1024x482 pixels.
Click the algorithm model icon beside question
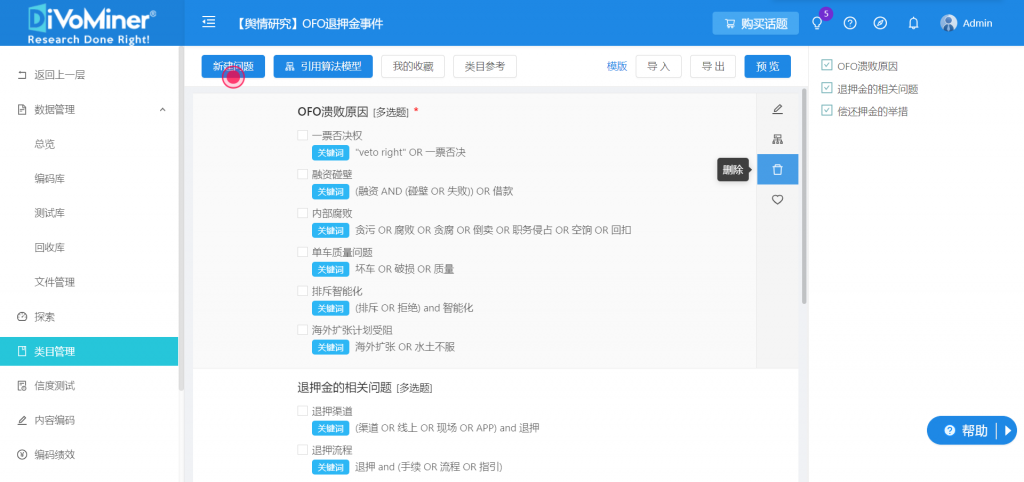point(777,139)
